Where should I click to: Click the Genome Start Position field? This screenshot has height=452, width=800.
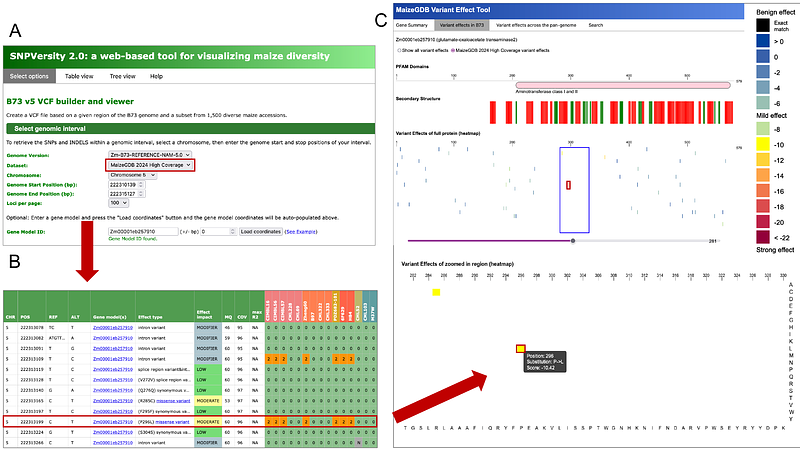point(127,185)
